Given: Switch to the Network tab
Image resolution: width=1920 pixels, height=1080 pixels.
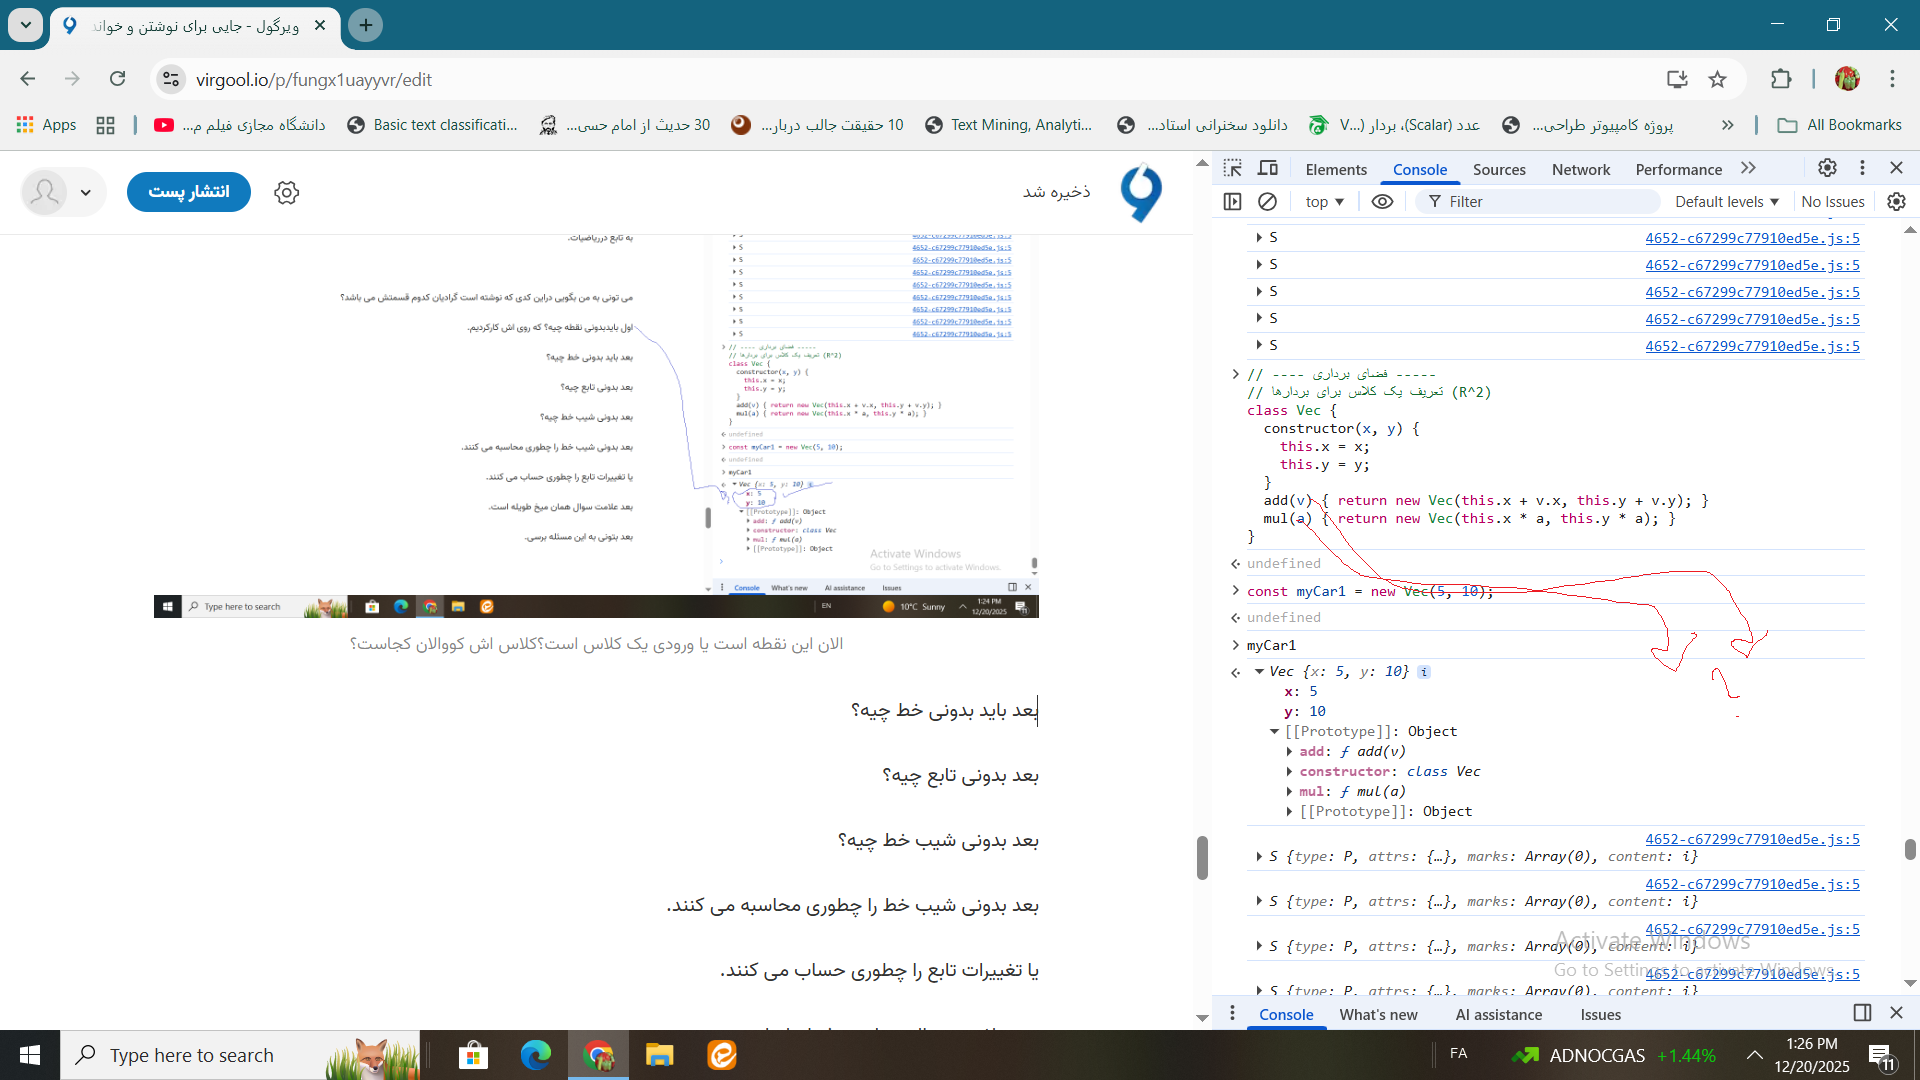Looking at the screenshot, I should click(x=1581, y=169).
